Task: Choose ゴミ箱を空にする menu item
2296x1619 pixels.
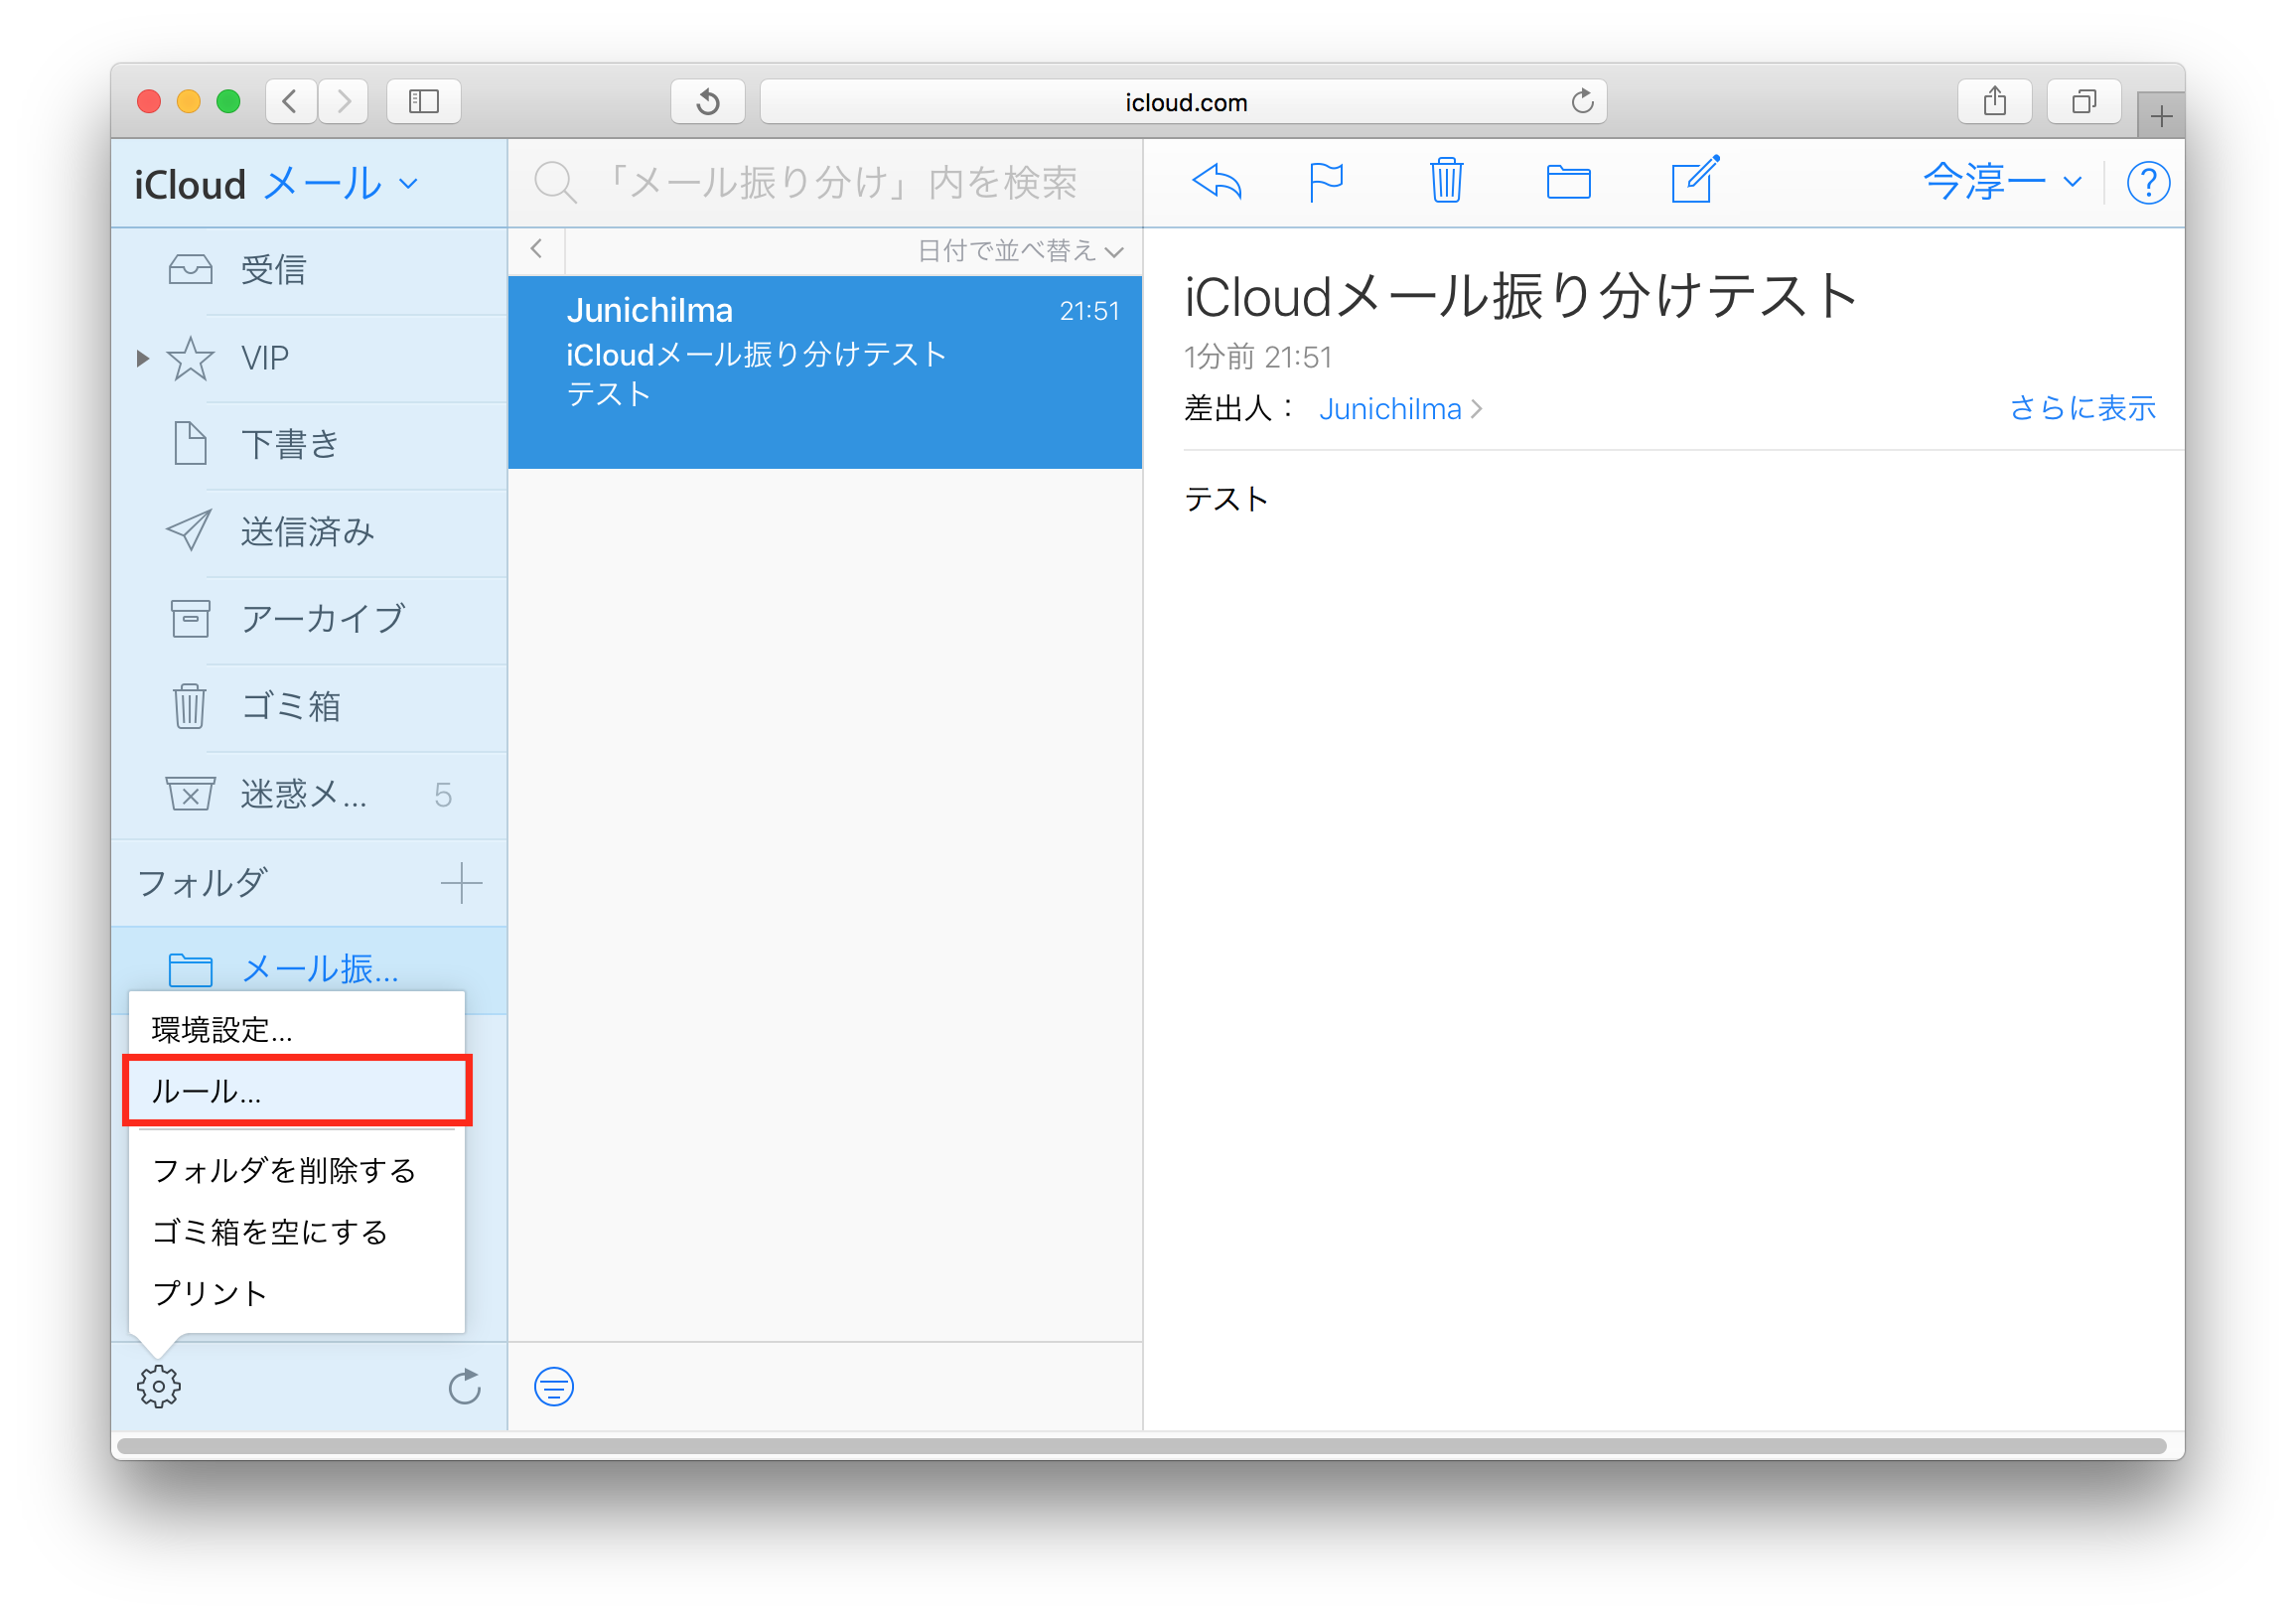Action: tap(297, 1231)
